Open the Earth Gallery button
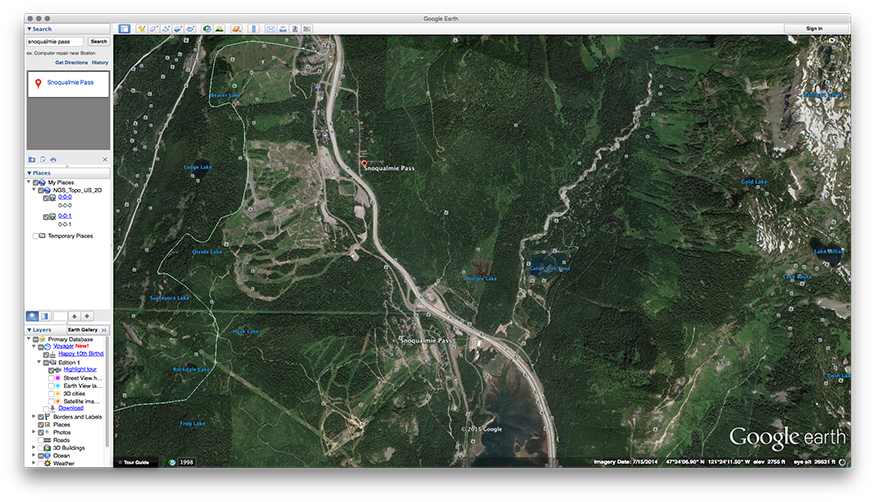Viewport: 875px width, 502px height. coord(87,330)
